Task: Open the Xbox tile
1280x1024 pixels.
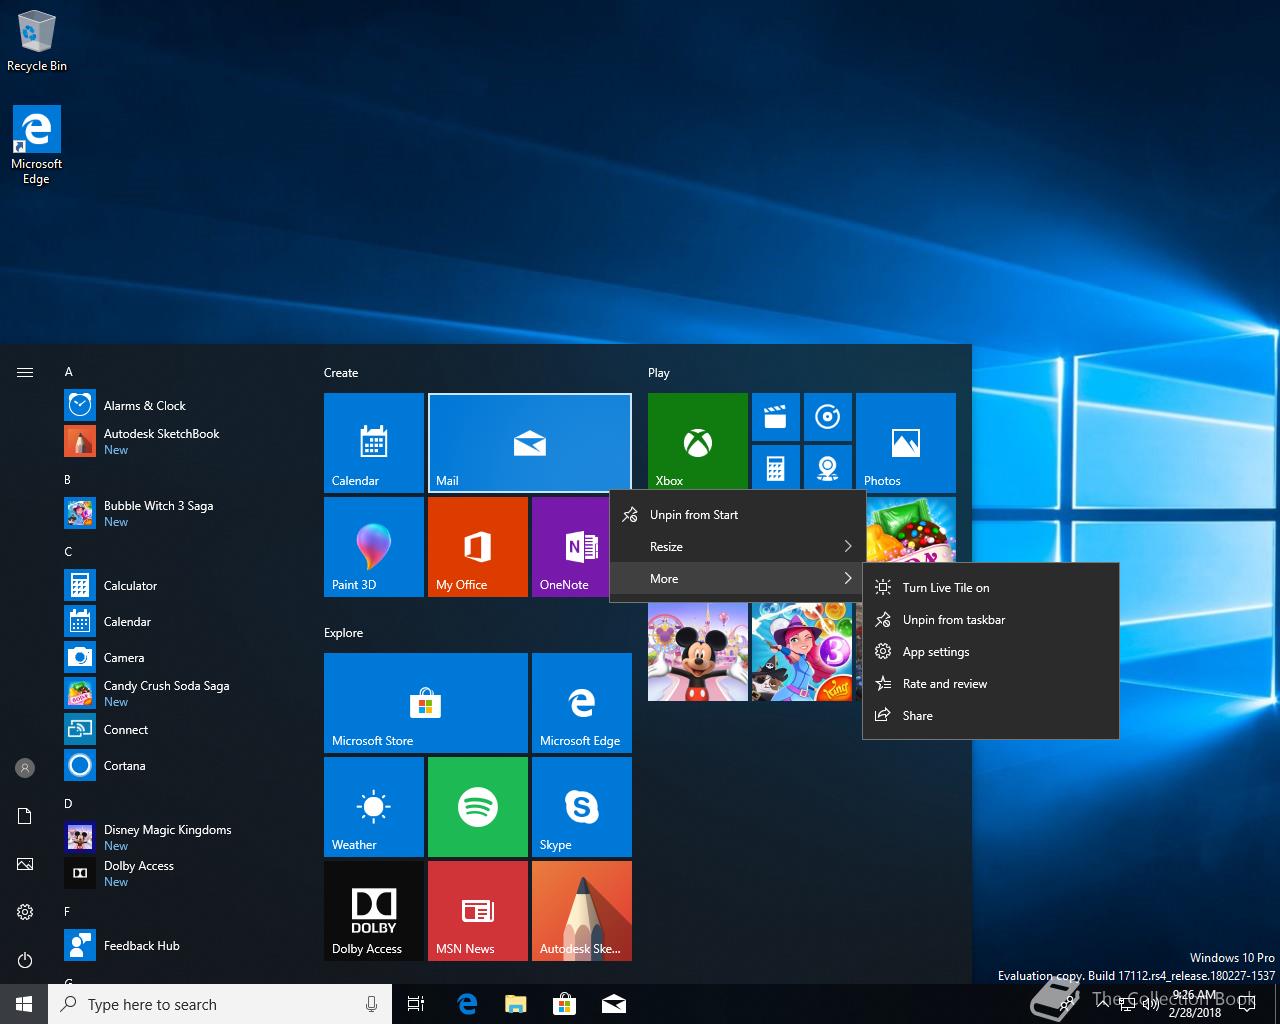Action: [x=698, y=441]
